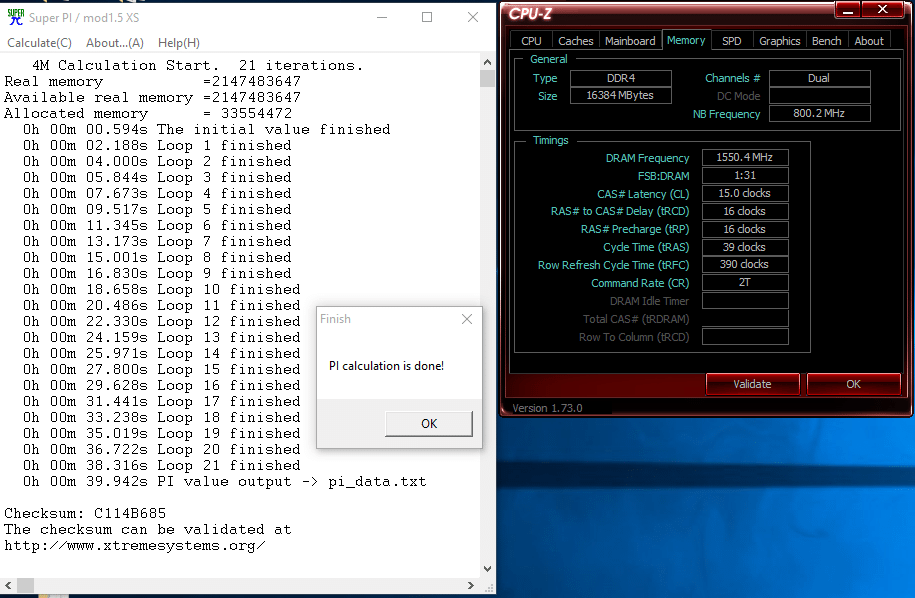Screen dimensions: 915x598
Task: Click the Validate button in CPU-Z
Action: tap(752, 384)
